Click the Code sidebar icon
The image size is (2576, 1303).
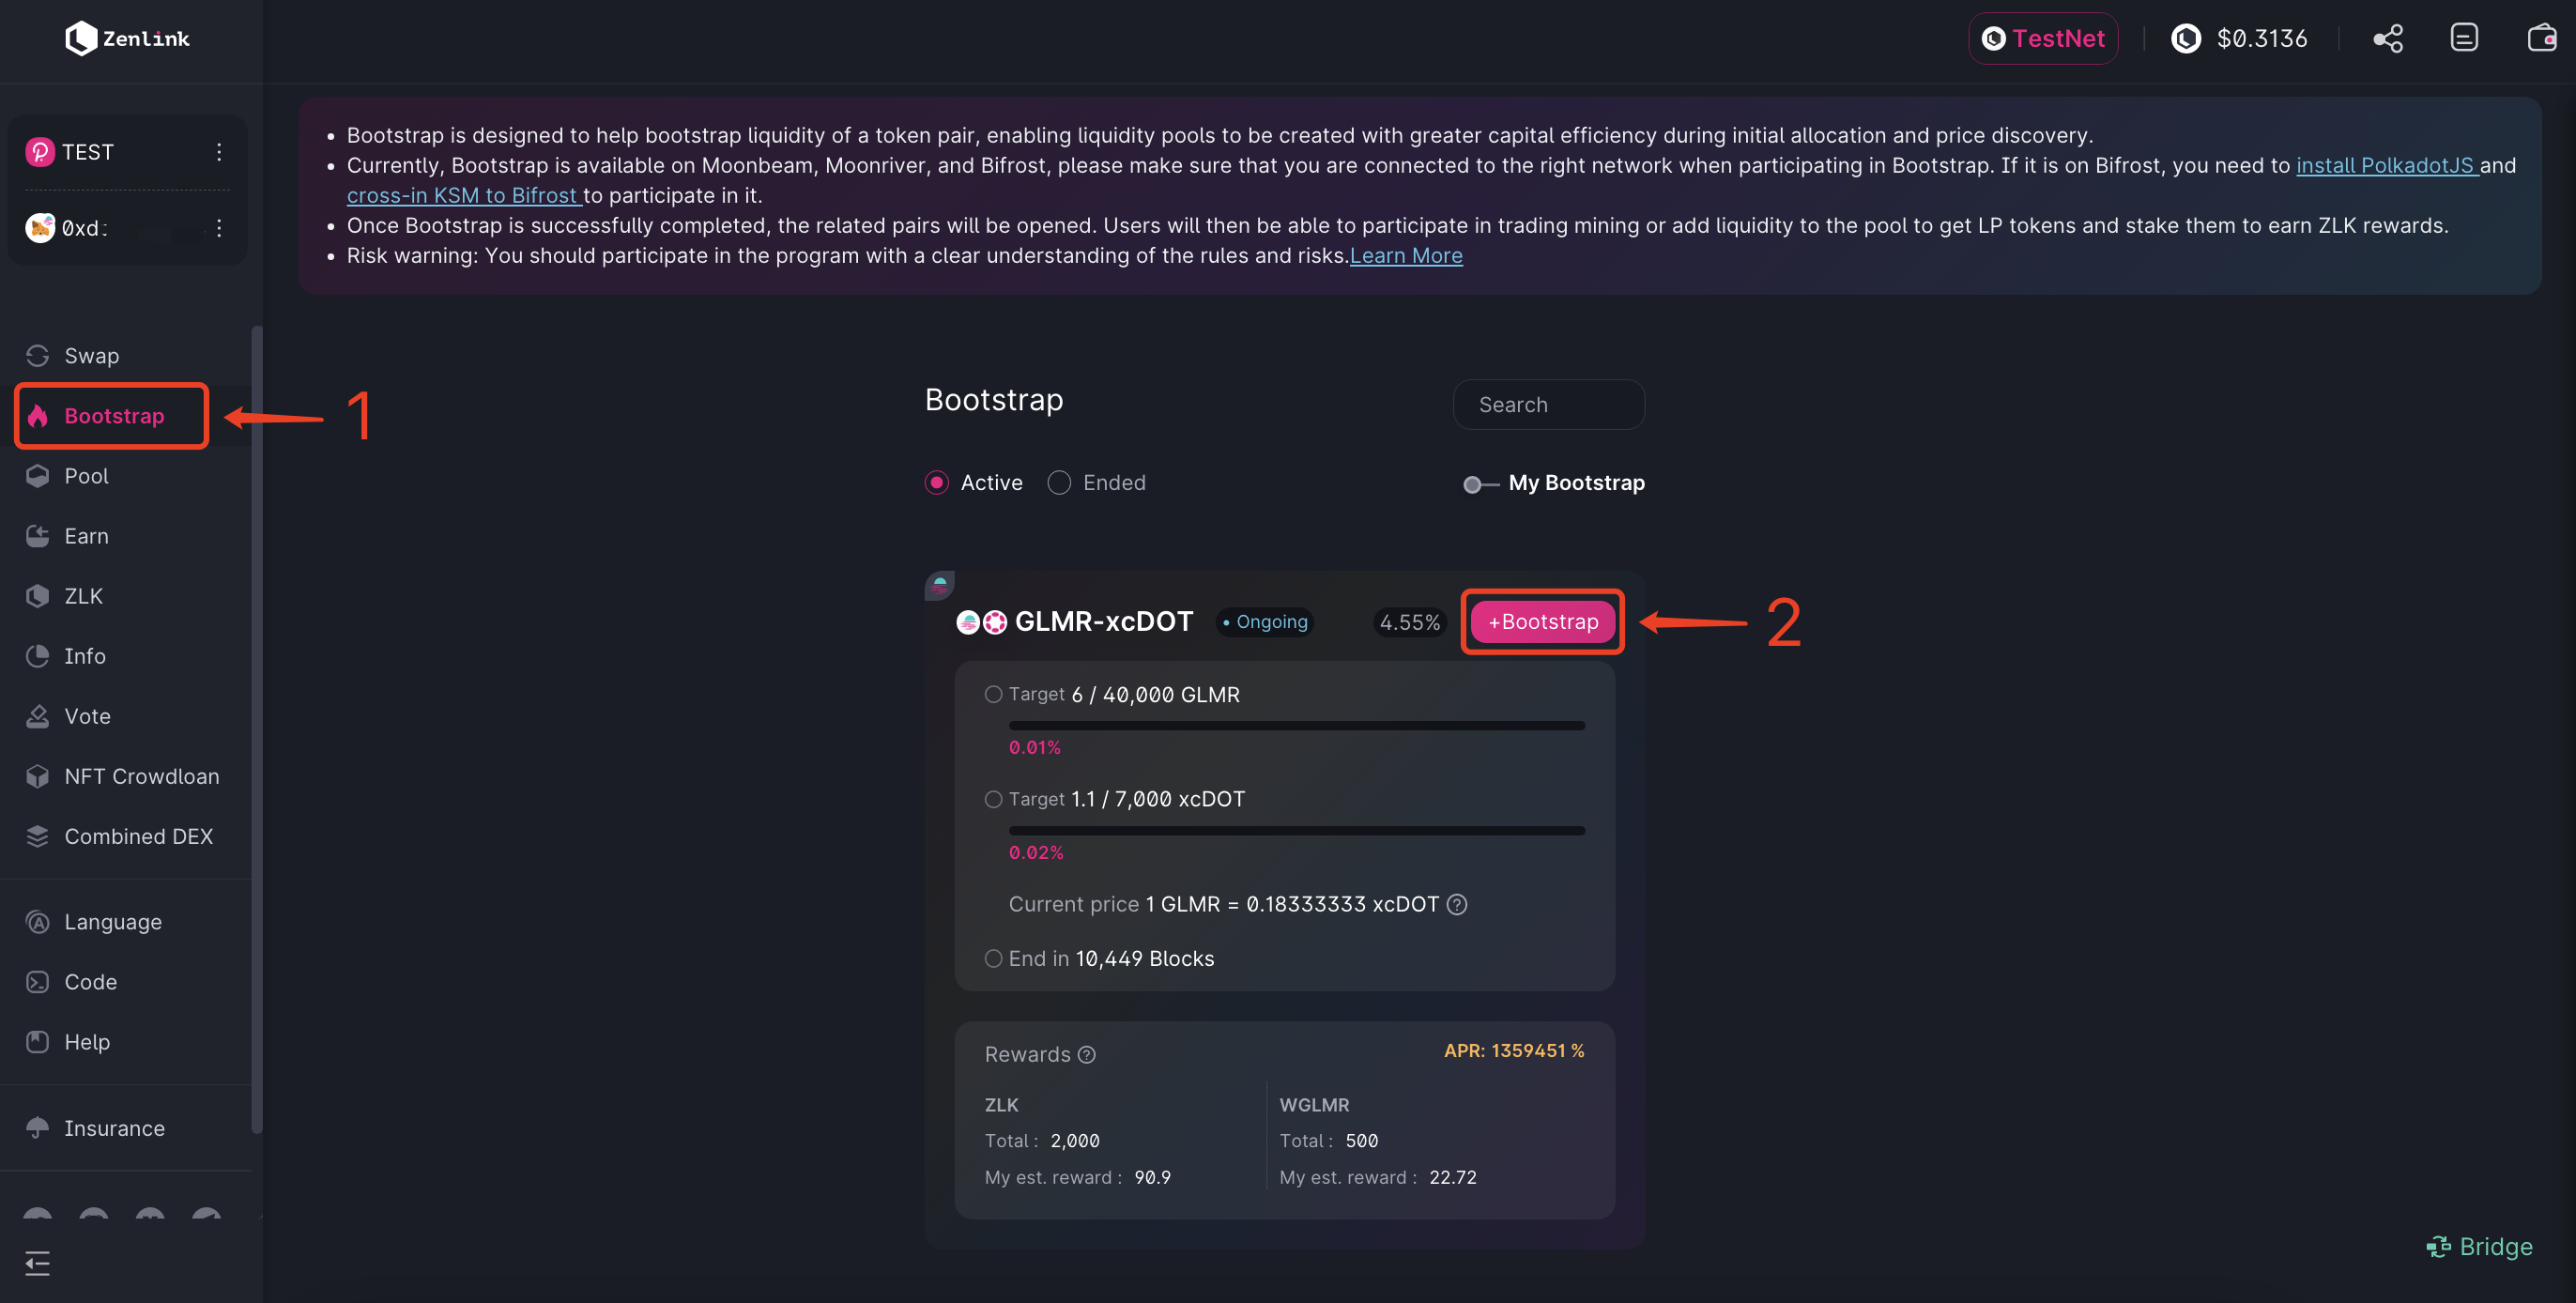[38, 981]
